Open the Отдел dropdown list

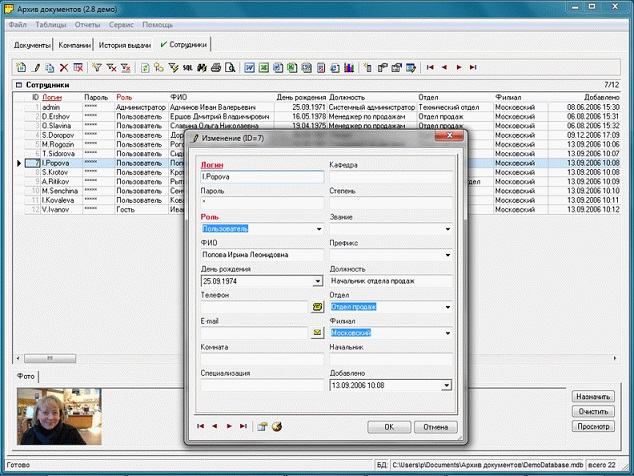pos(446,307)
